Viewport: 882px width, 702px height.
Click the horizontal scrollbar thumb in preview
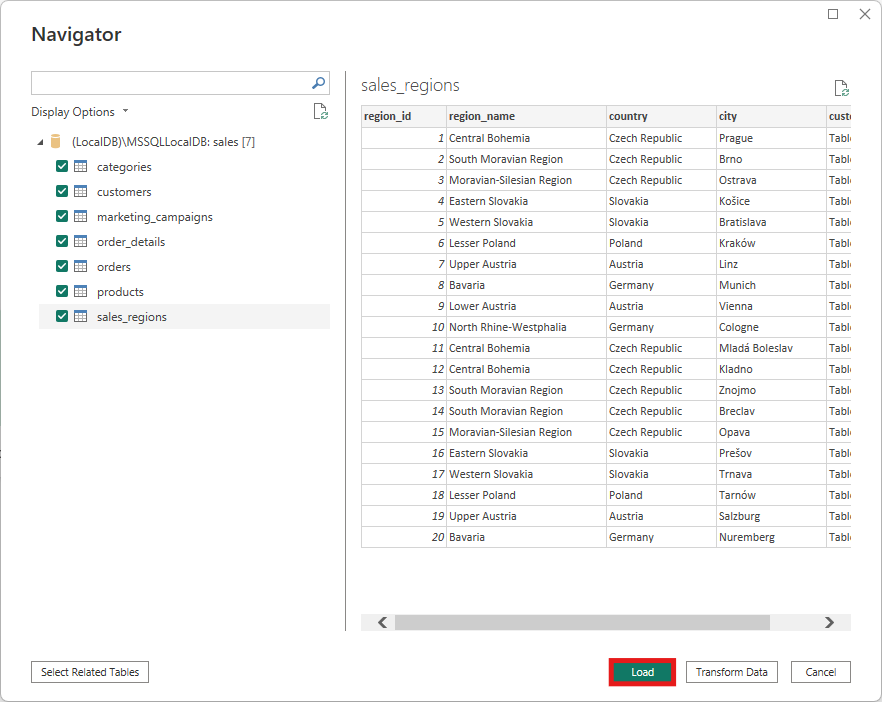click(582, 623)
